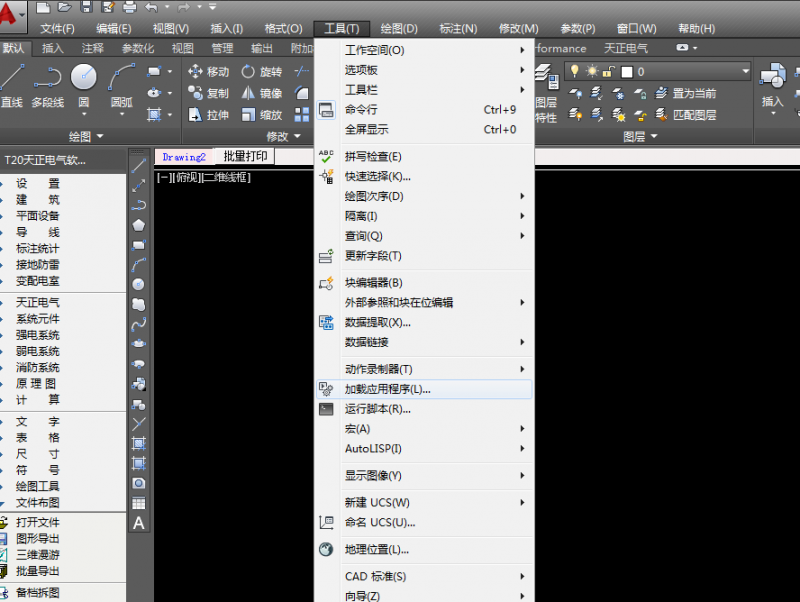Viewport: 800px width, 602px height.
Task: Select spline tool in vertical draw toolbar
Action: (x=138, y=324)
